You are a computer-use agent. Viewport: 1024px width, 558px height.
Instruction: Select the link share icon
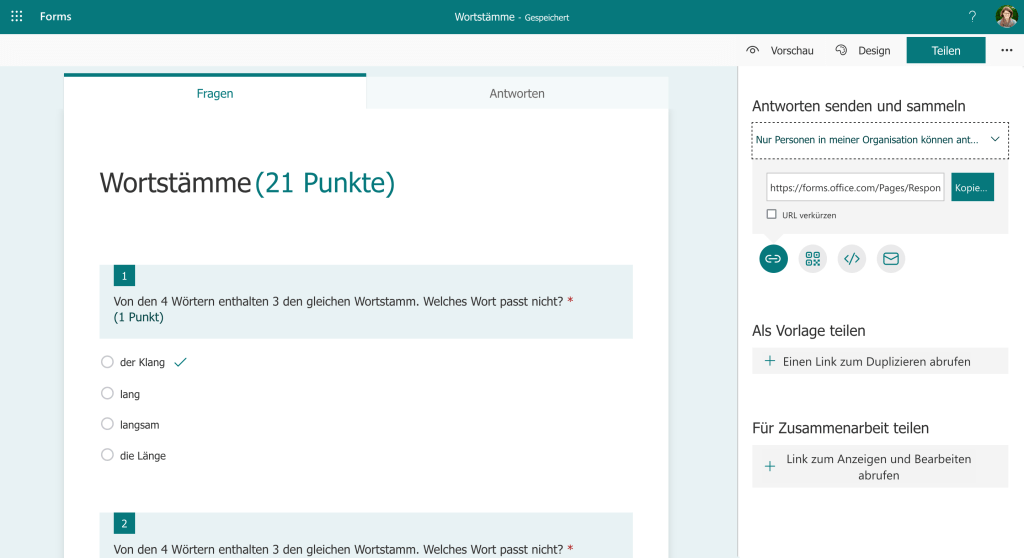tap(773, 259)
